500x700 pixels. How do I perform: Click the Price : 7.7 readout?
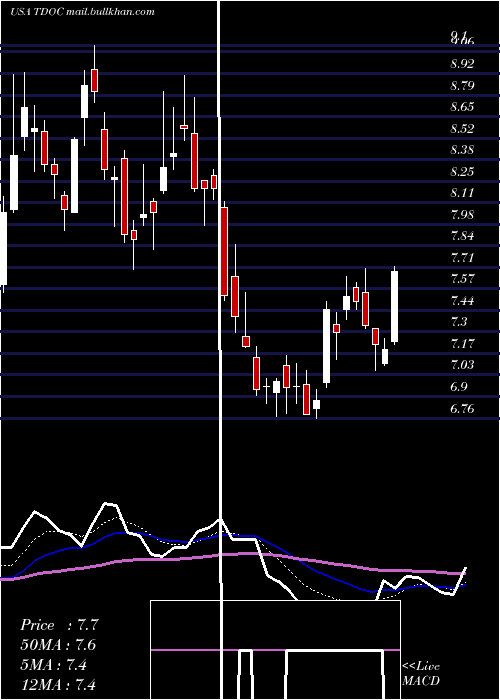click(x=59, y=625)
